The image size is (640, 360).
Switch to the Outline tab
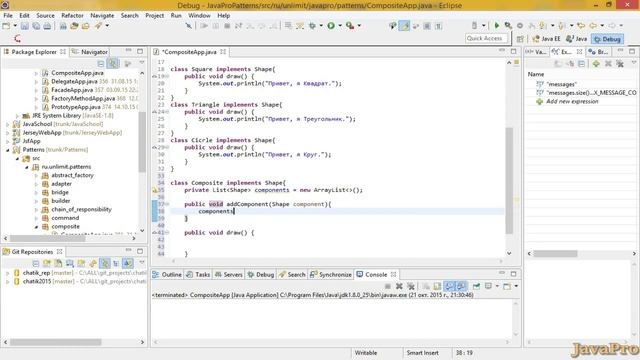pyautogui.click(x=167, y=275)
